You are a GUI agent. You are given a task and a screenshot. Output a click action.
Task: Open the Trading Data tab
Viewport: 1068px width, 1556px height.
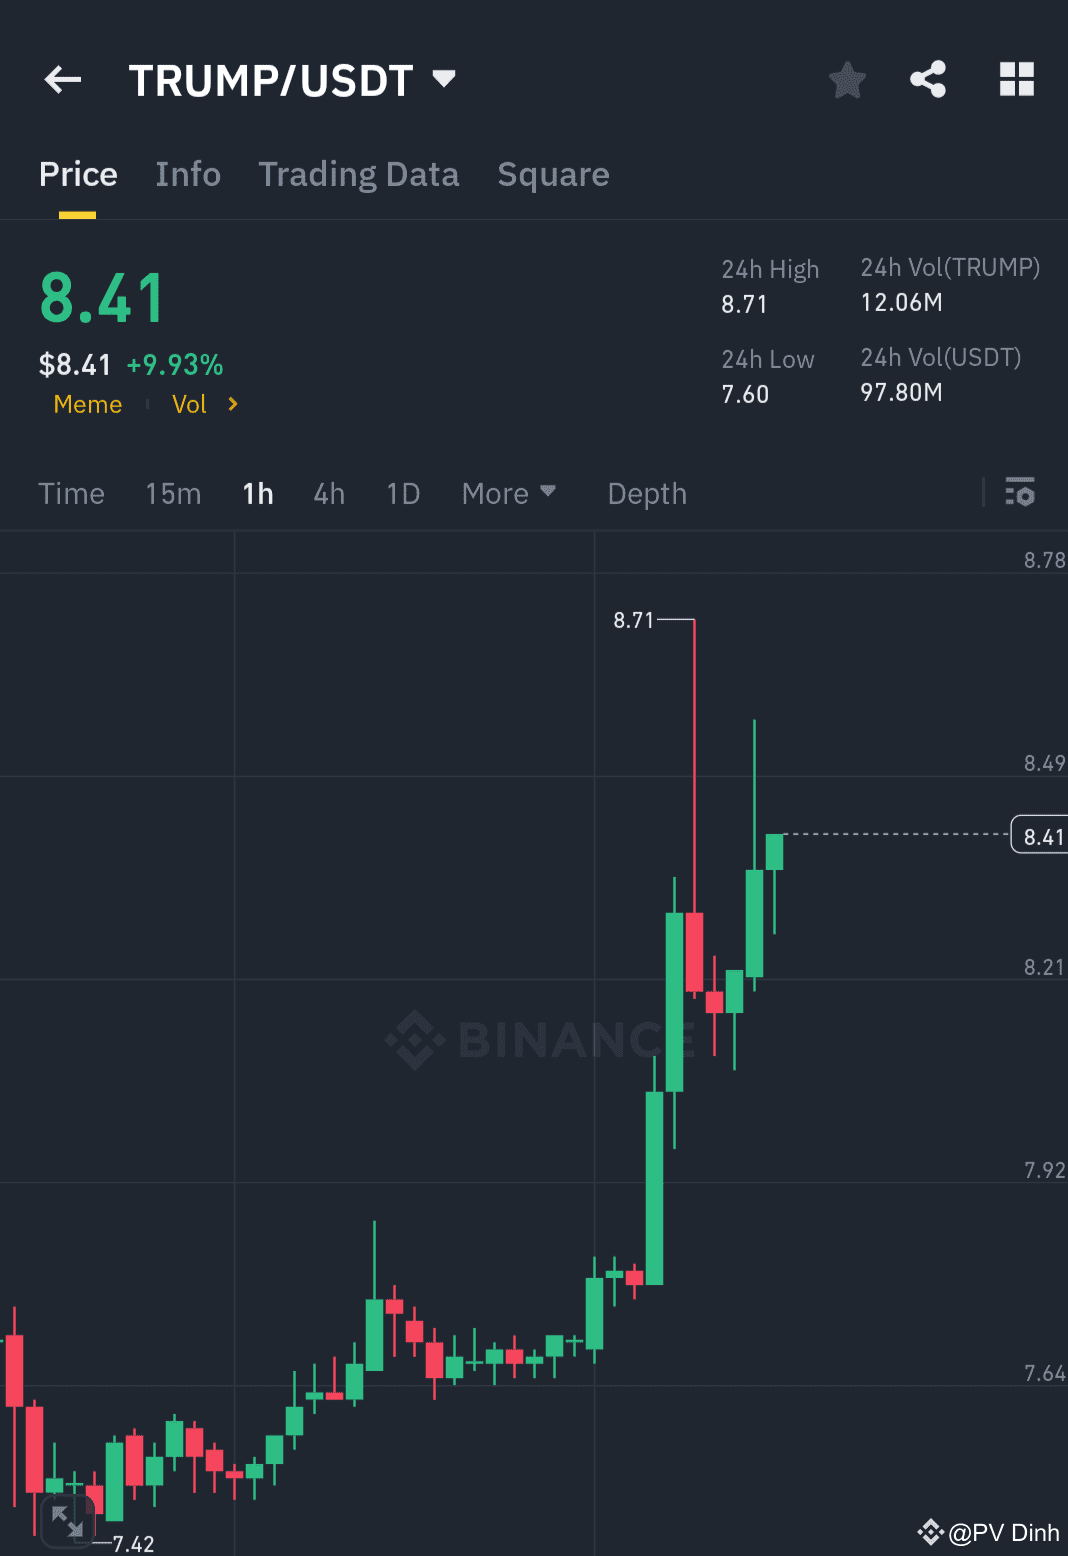point(359,174)
